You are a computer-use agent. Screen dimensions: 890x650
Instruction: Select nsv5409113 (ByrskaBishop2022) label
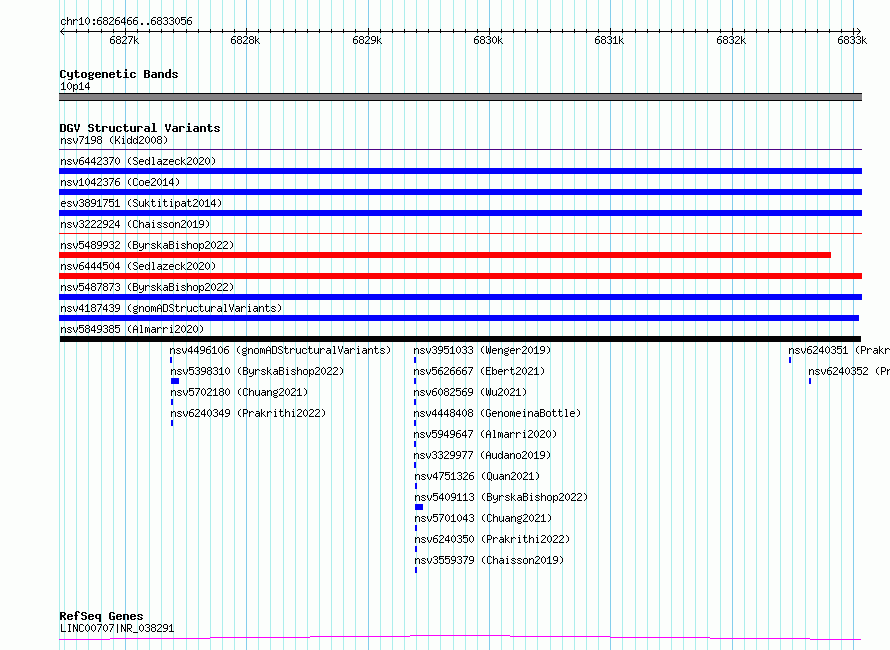tap(501, 497)
